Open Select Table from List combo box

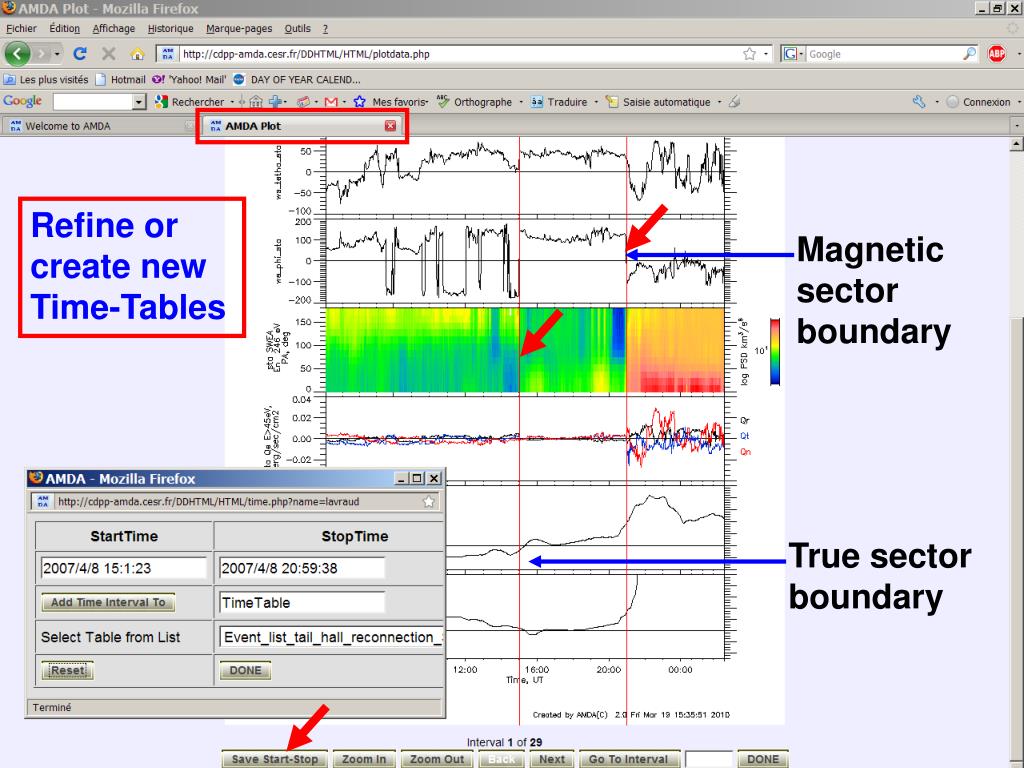pos(330,637)
